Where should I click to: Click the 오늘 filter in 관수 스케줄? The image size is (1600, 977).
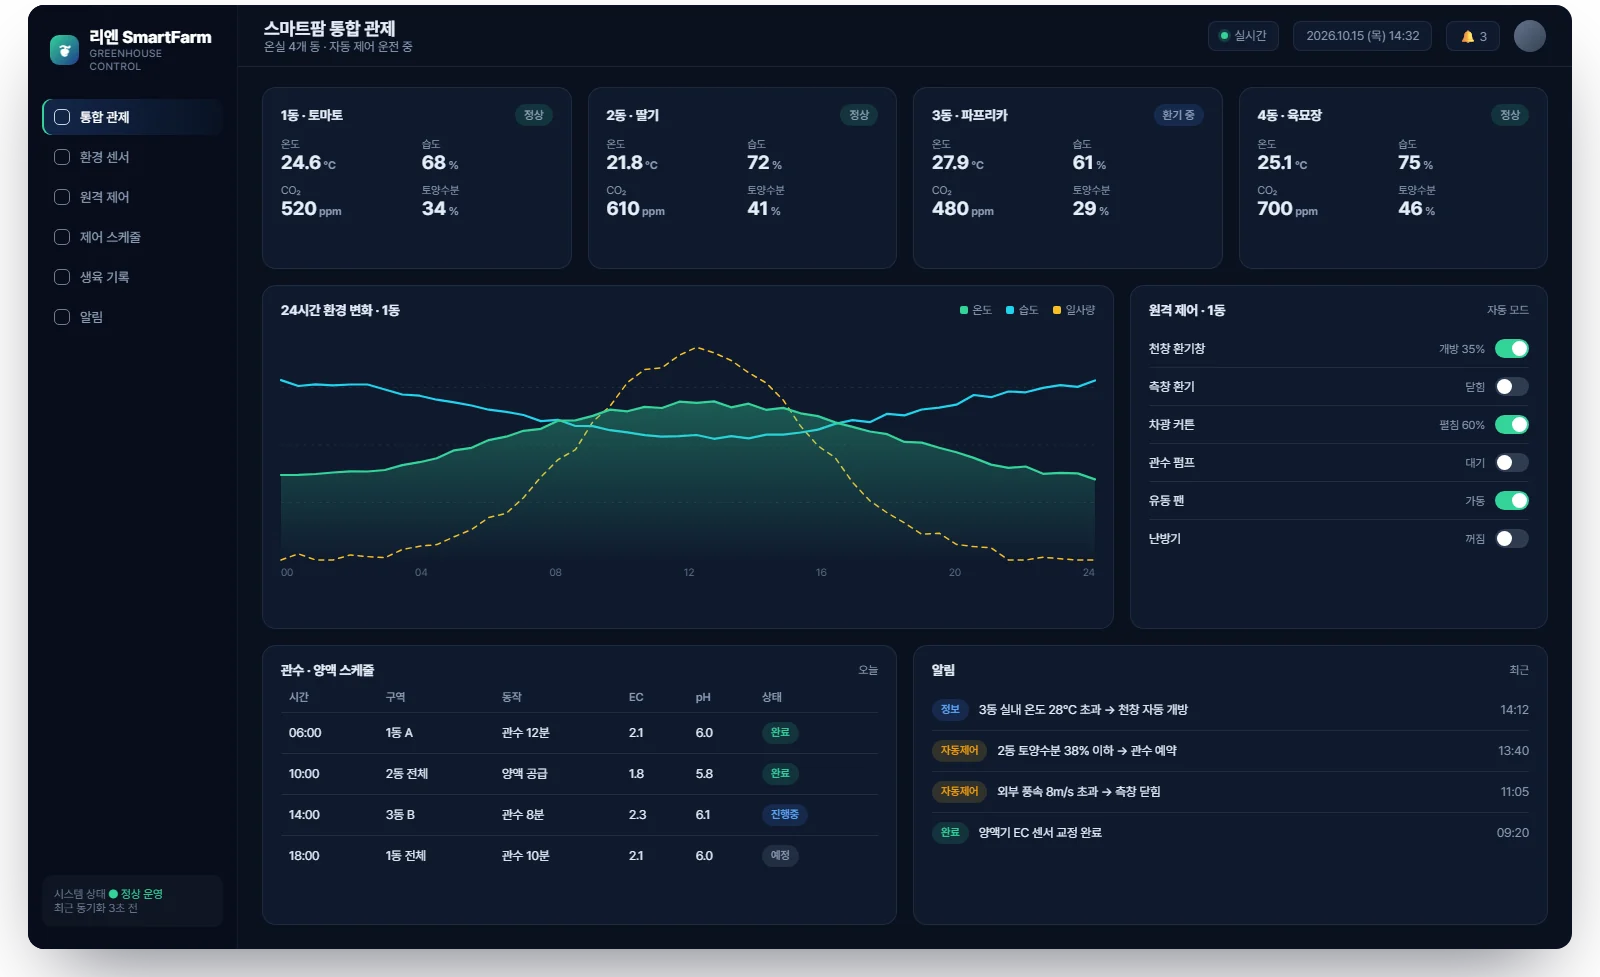click(x=868, y=670)
